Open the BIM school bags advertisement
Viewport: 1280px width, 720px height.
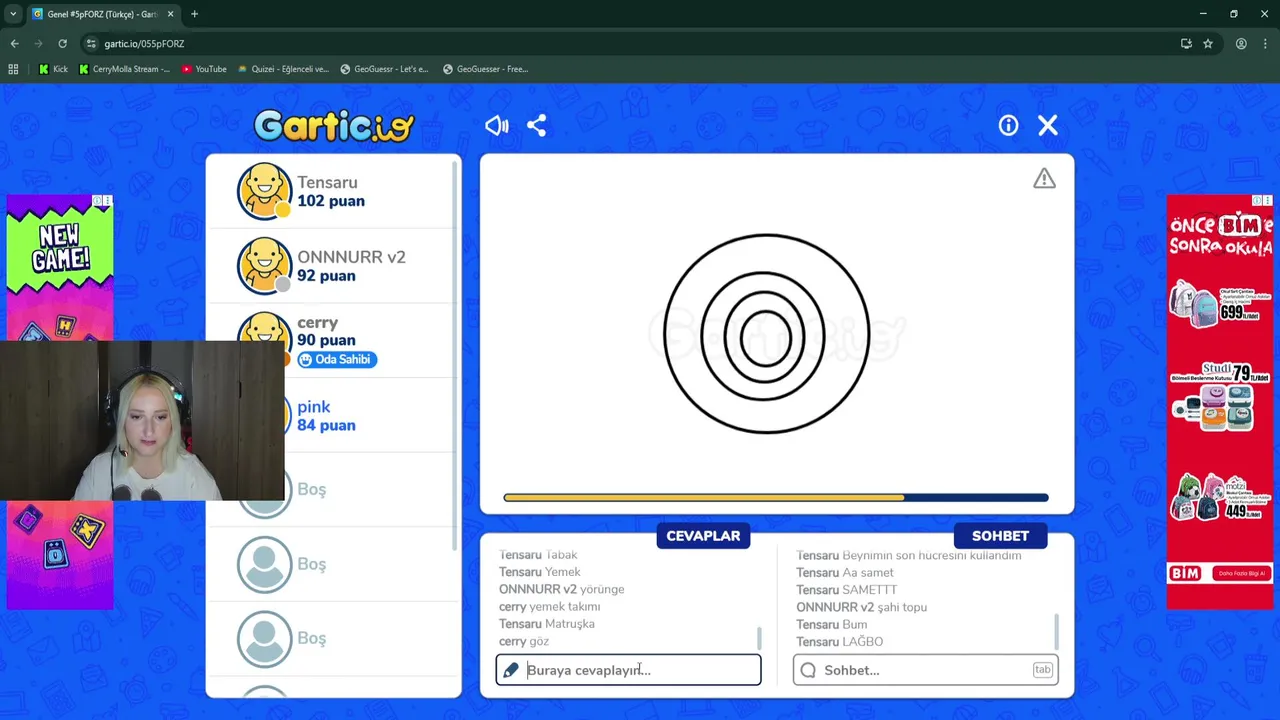coord(1219,402)
